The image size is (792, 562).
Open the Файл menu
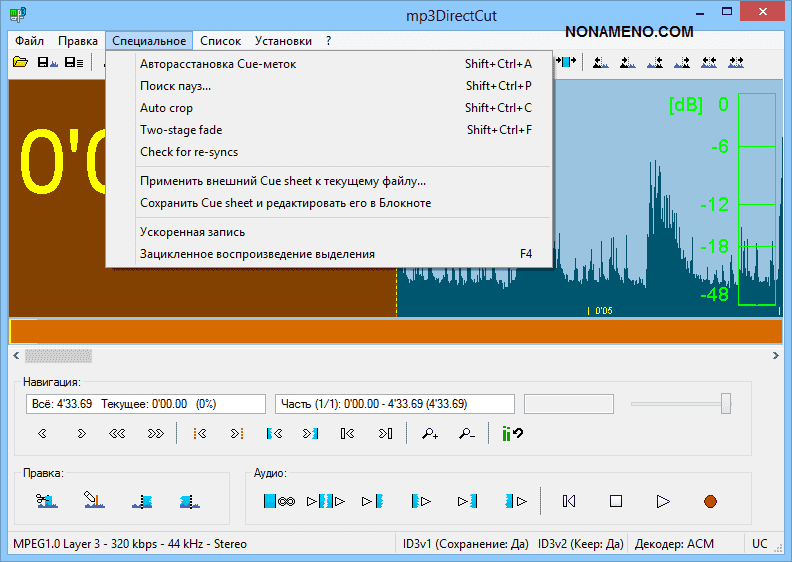point(29,41)
